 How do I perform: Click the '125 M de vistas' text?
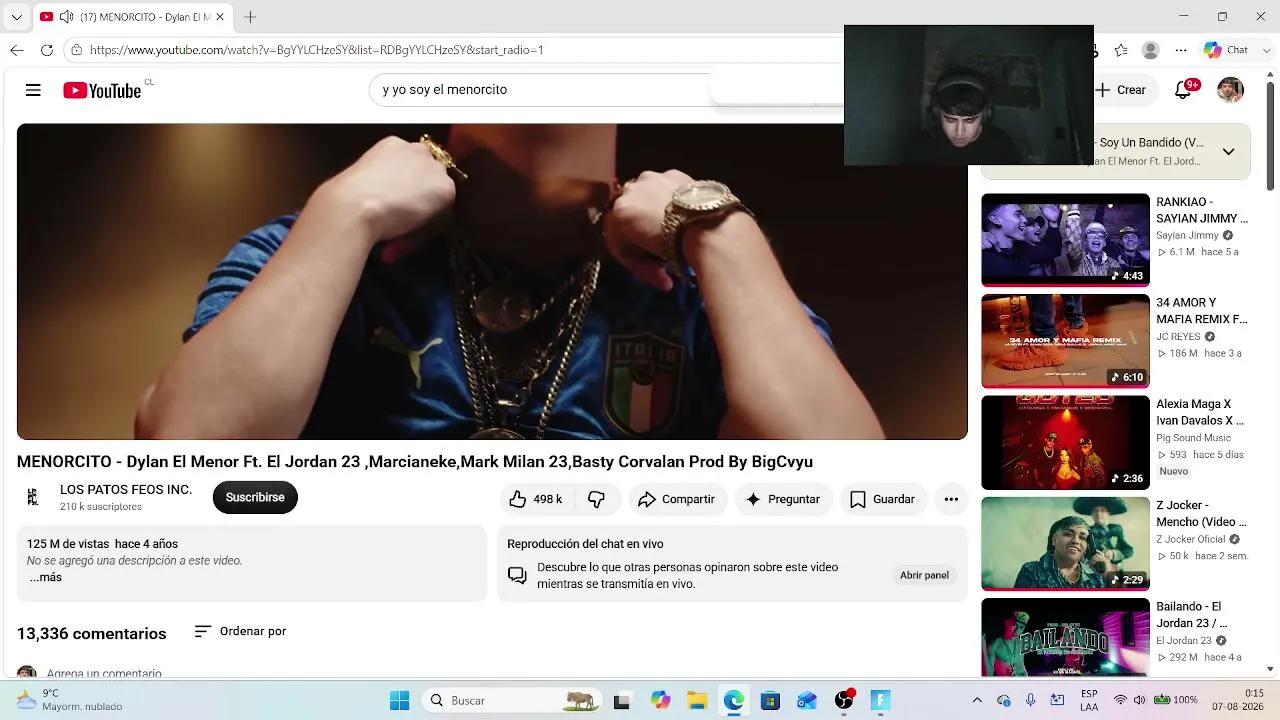[x=68, y=544]
